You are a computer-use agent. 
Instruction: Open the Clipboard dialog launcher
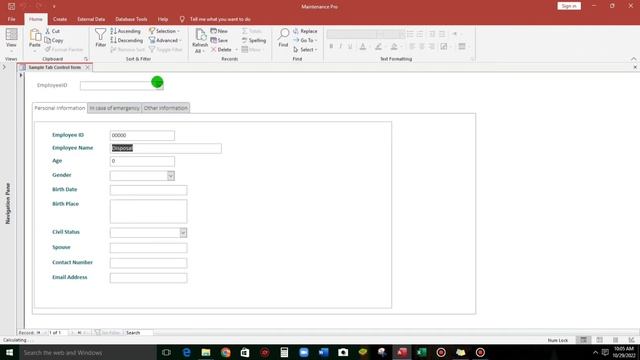pos(86,59)
